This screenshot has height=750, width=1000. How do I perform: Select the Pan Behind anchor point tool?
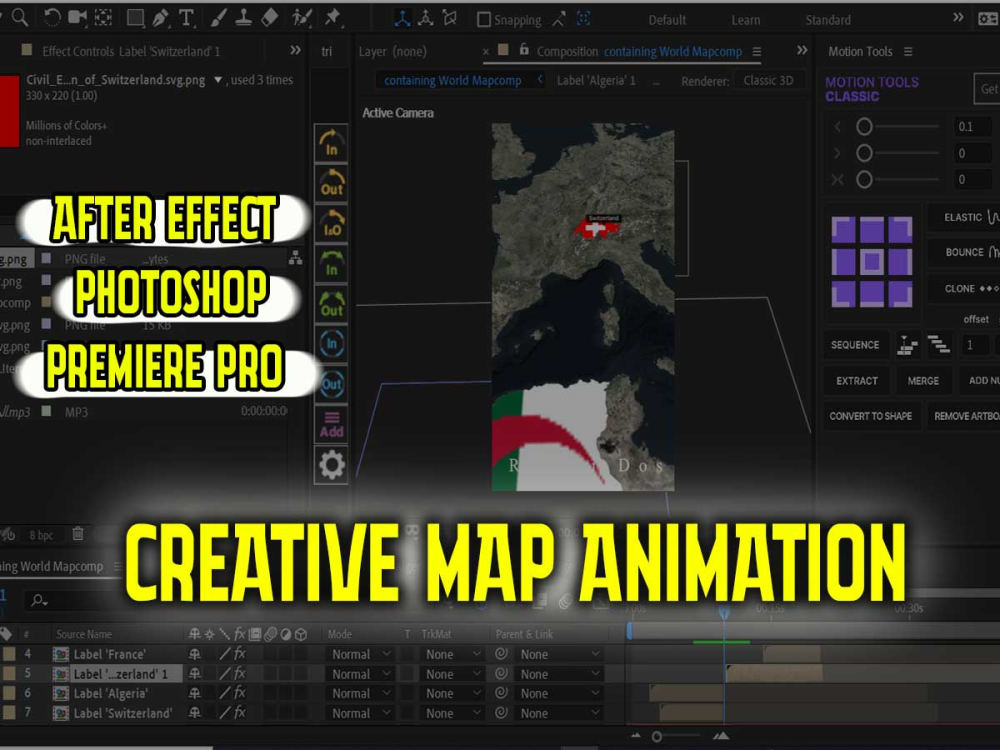coord(103,17)
